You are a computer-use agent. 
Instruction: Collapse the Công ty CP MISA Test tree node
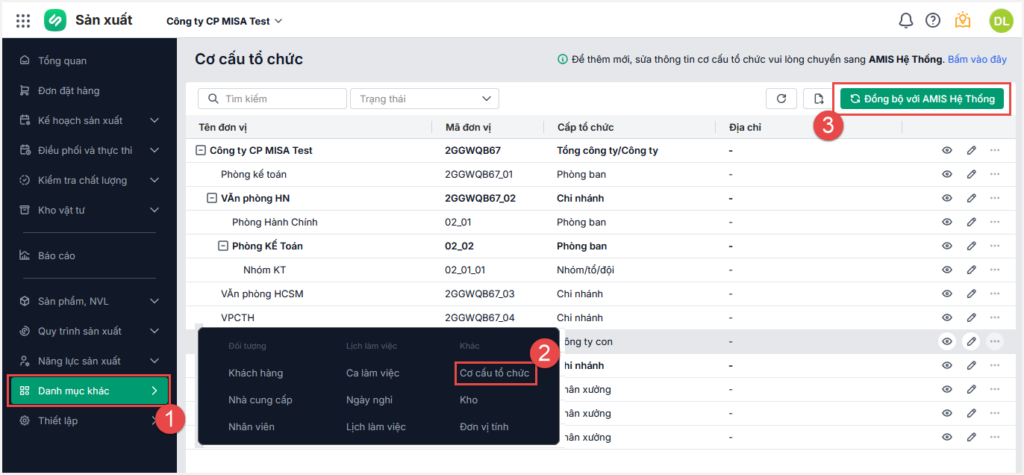click(x=200, y=150)
